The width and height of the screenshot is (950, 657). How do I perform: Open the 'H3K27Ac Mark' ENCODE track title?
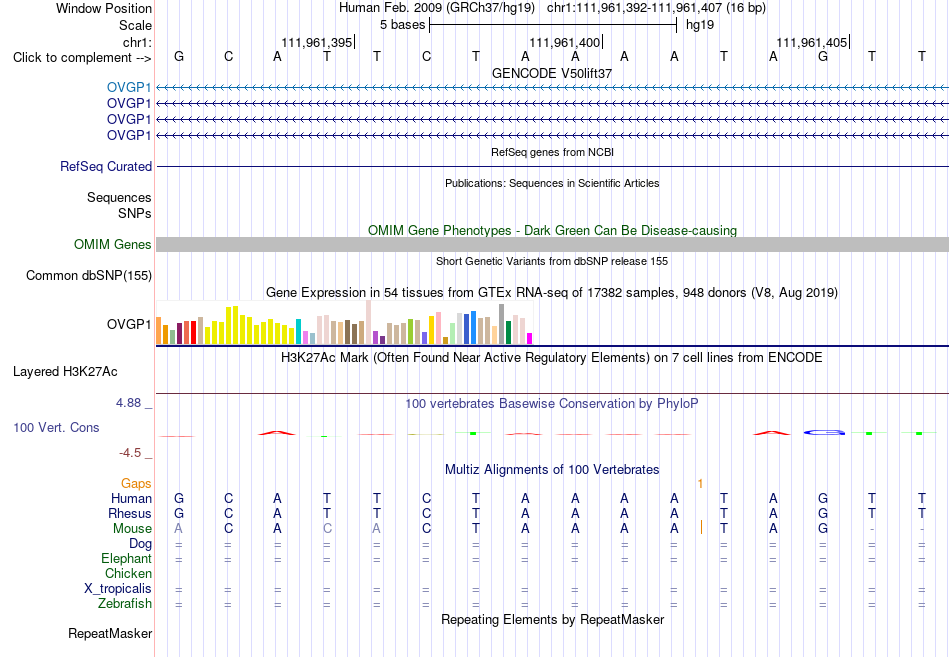[552, 358]
